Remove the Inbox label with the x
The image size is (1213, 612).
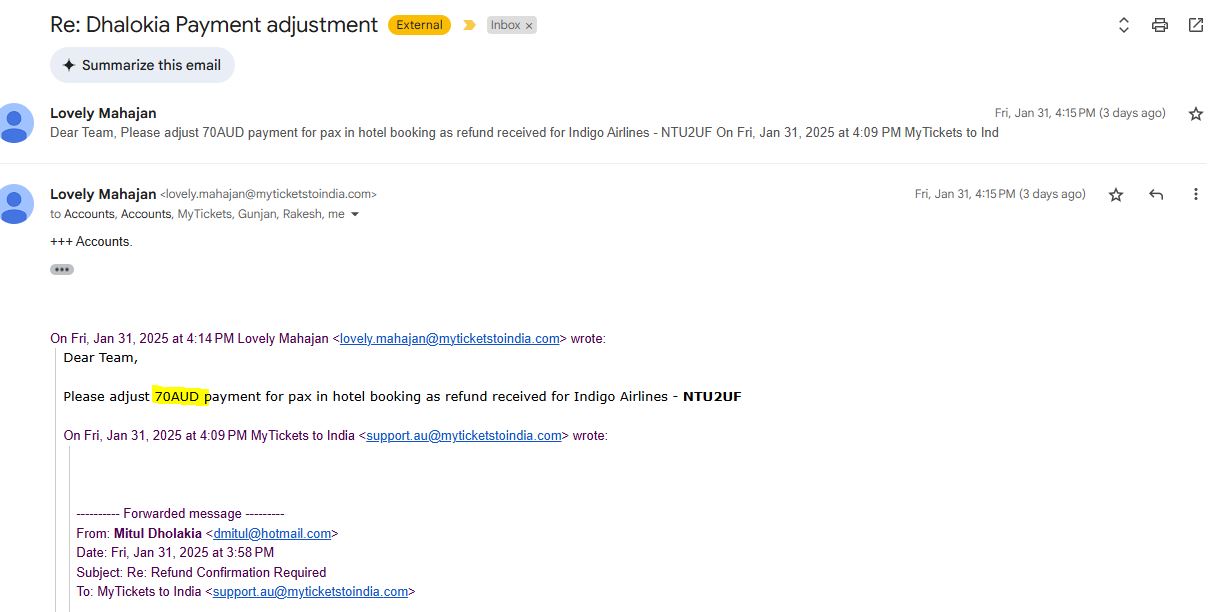(x=529, y=26)
